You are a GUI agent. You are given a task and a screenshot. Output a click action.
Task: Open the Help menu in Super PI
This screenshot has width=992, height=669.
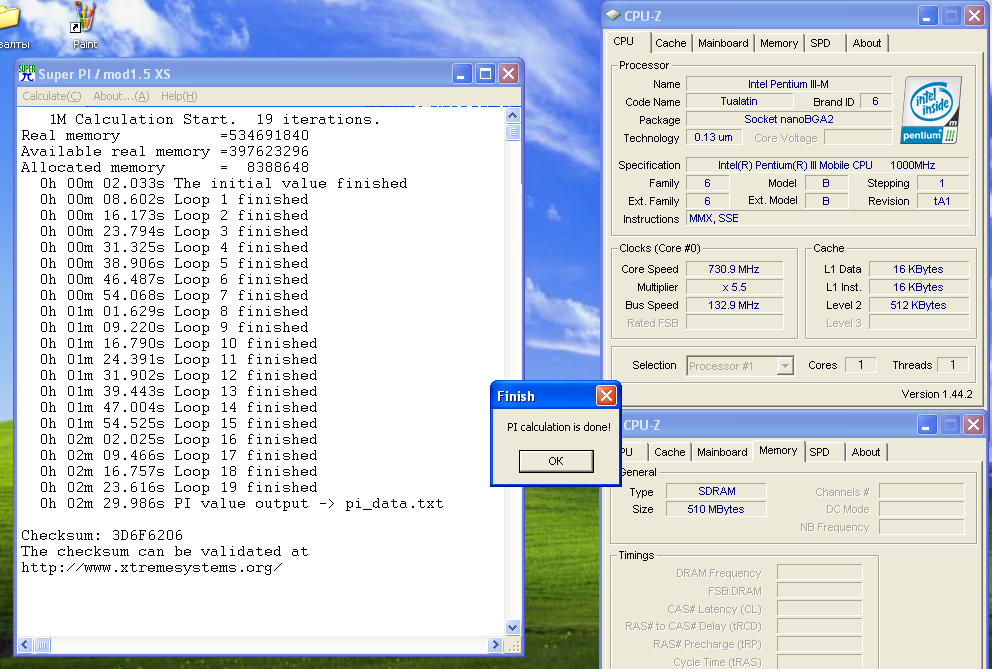[179, 96]
